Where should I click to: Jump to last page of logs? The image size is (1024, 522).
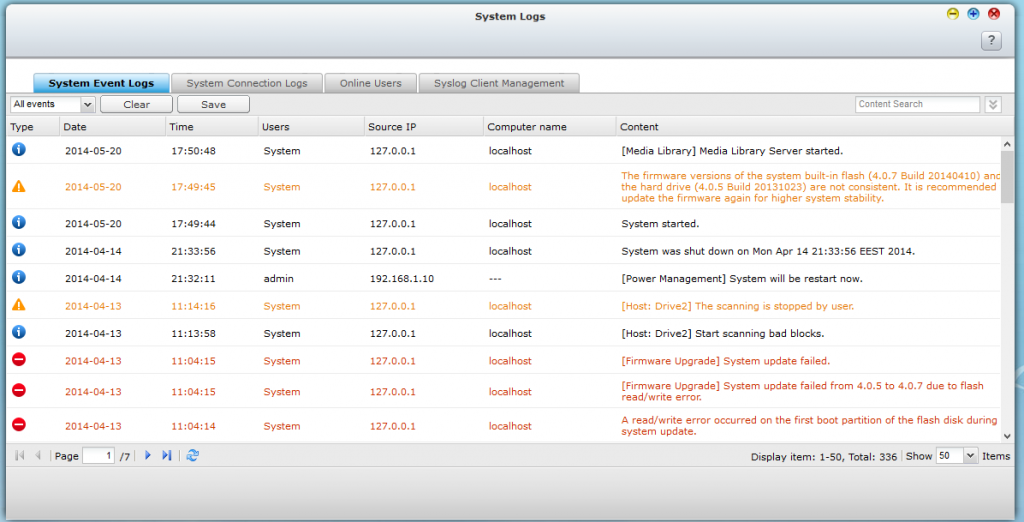pos(167,455)
